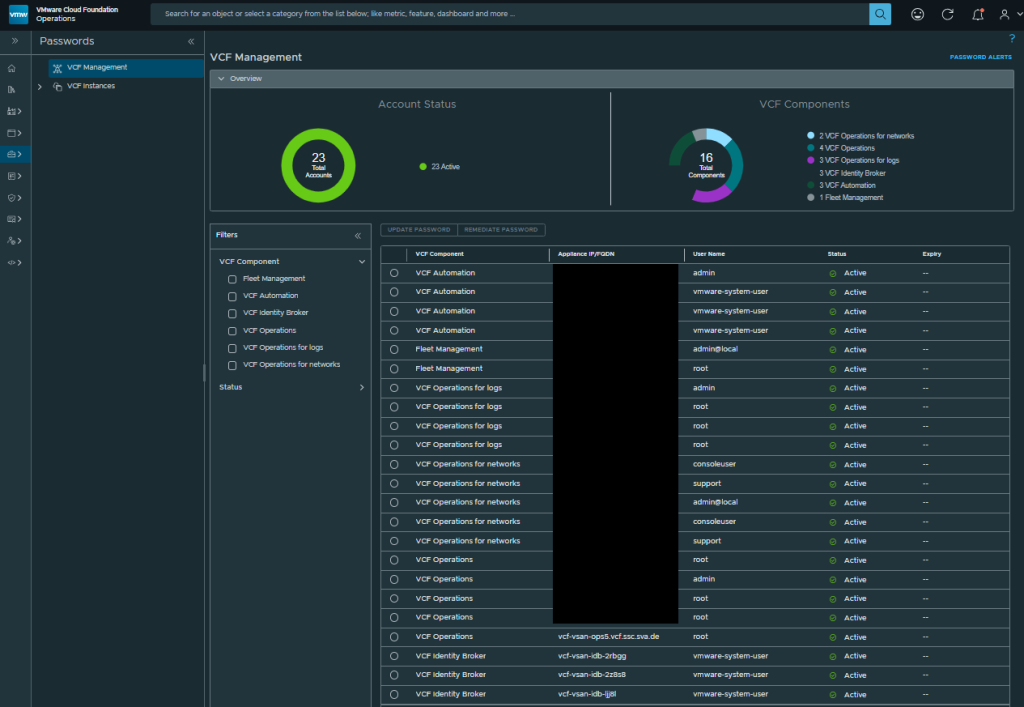The image size is (1024, 707).
Task: Collapse the Overview section
Action: [221, 78]
